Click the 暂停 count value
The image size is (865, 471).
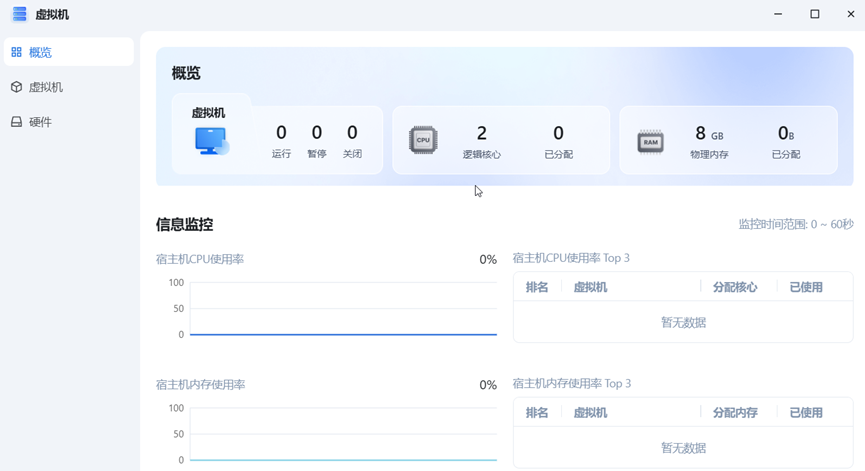pos(317,132)
